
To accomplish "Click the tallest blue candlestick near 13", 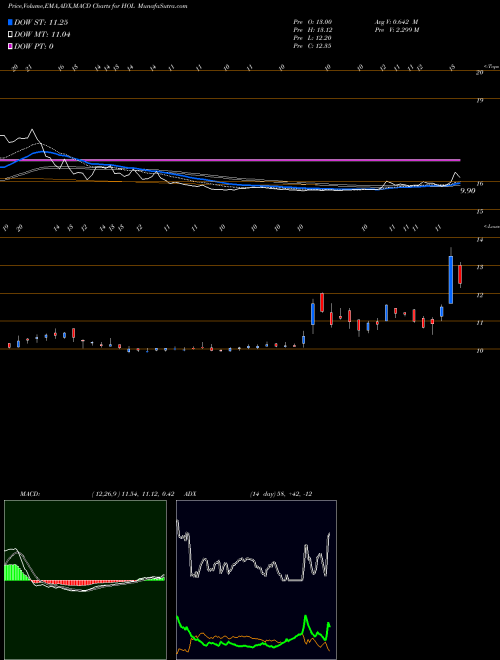I will pyautogui.click(x=451, y=279).
